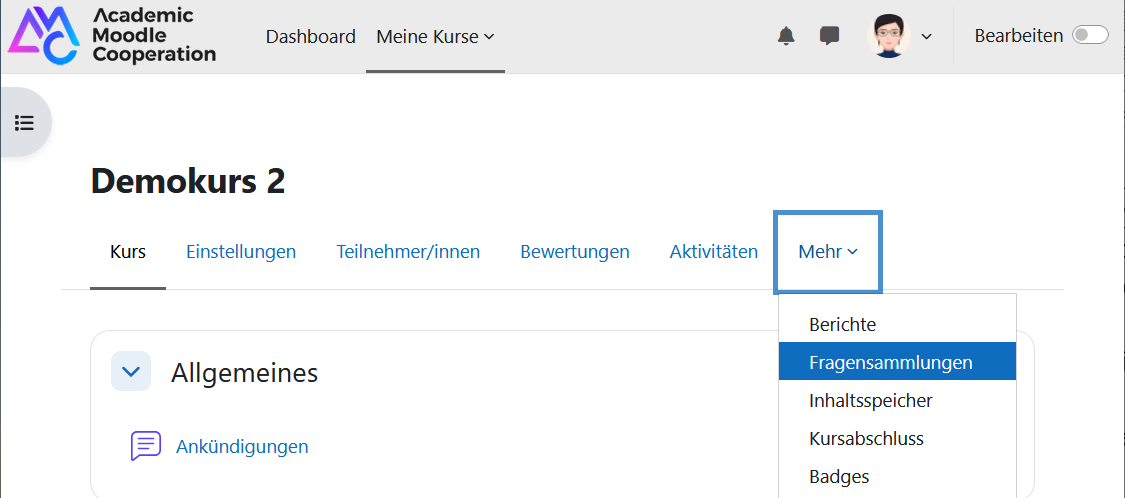
Task: Select Kursabschluss menu entry
Action: click(x=897, y=438)
